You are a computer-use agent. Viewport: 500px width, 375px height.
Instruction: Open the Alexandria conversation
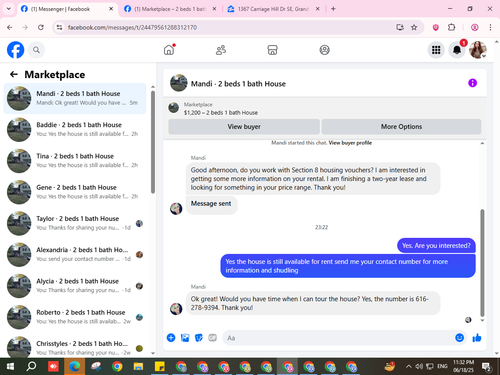point(75,254)
